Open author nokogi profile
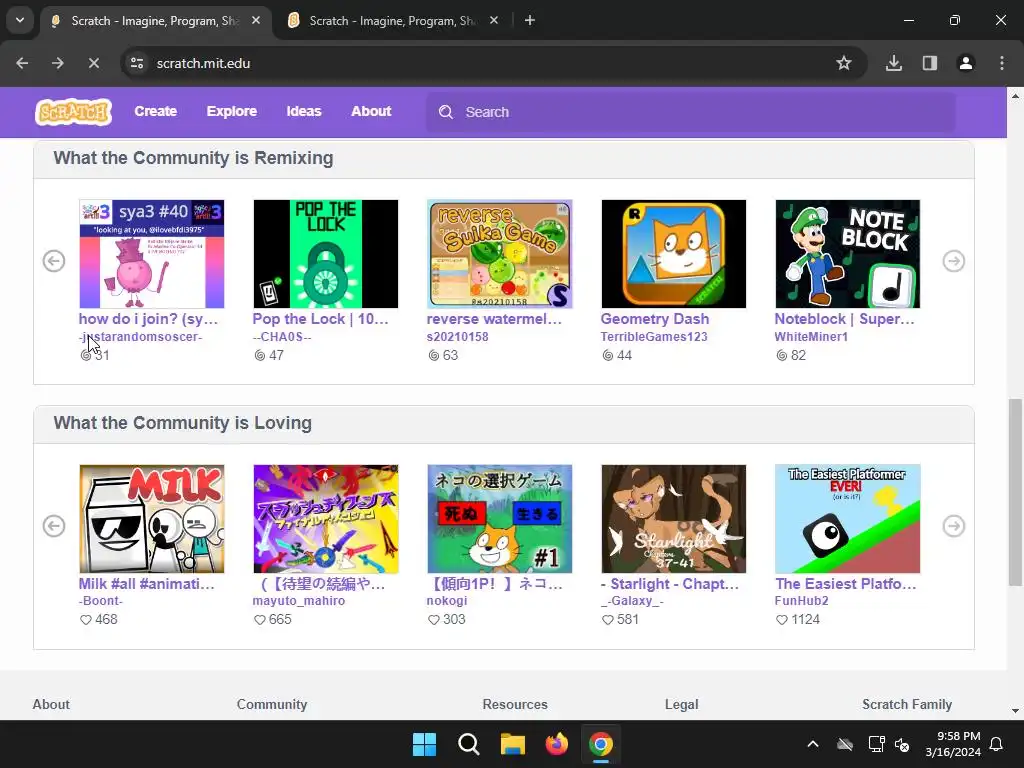1024x768 pixels. click(x=447, y=601)
